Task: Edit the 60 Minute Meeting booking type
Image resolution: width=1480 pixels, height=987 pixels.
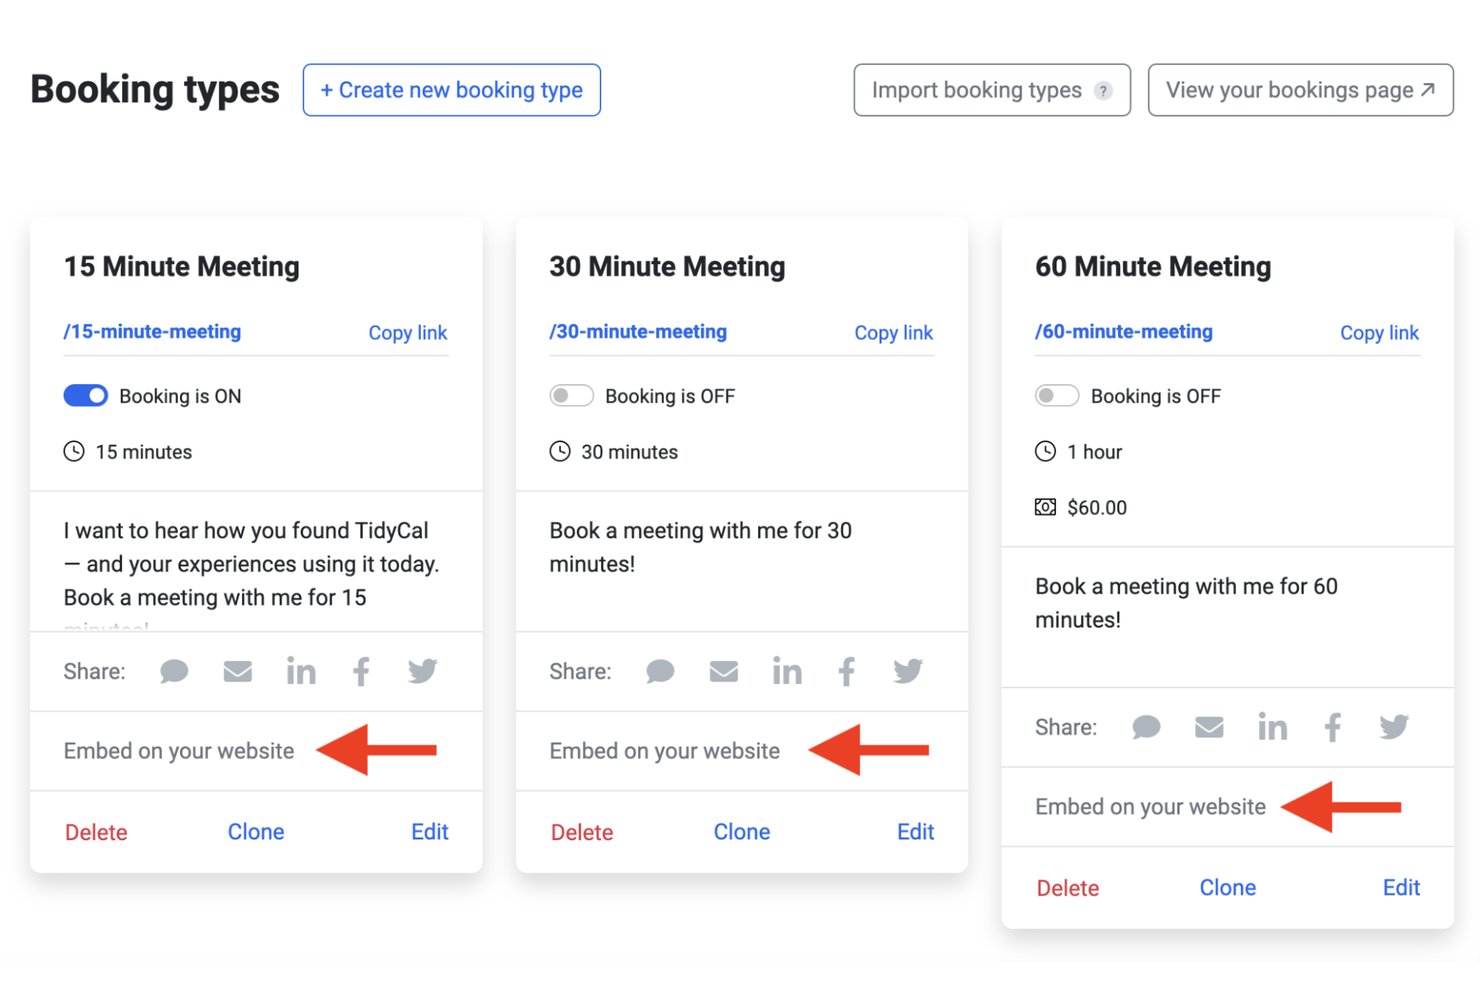Action: tap(1402, 888)
